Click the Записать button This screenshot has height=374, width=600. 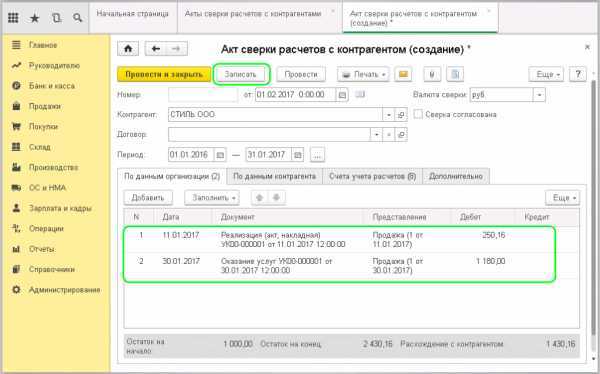click(x=240, y=74)
